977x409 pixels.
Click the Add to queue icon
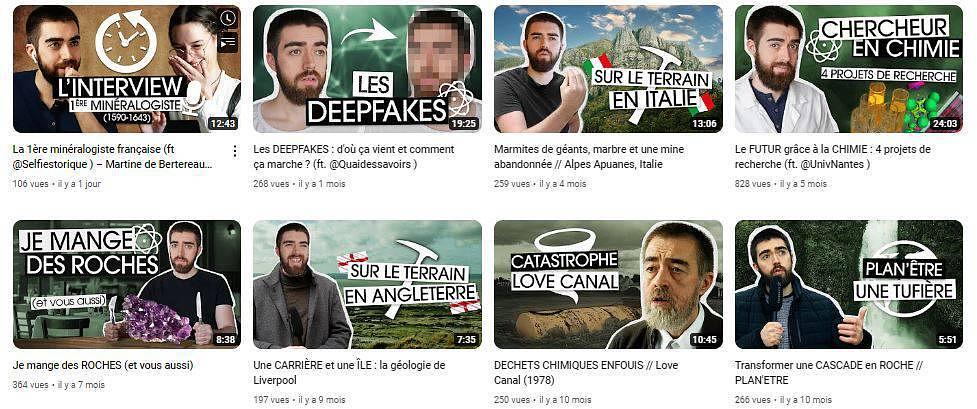coord(228,41)
